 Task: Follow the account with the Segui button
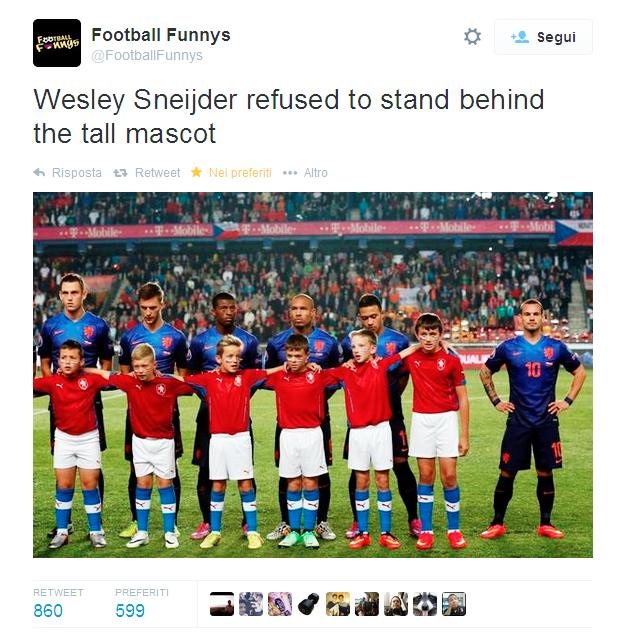pos(543,37)
